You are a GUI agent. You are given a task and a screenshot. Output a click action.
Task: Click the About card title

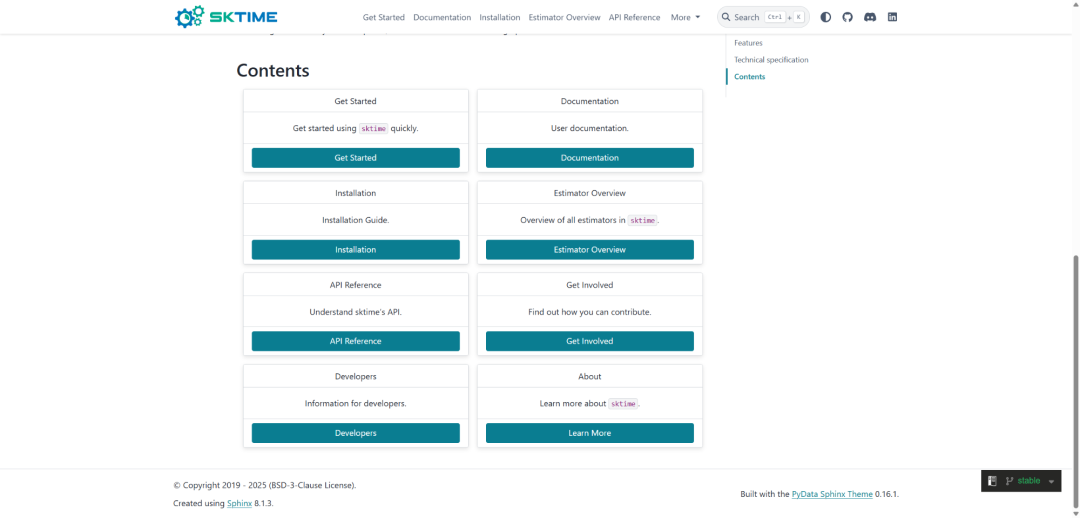point(590,376)
